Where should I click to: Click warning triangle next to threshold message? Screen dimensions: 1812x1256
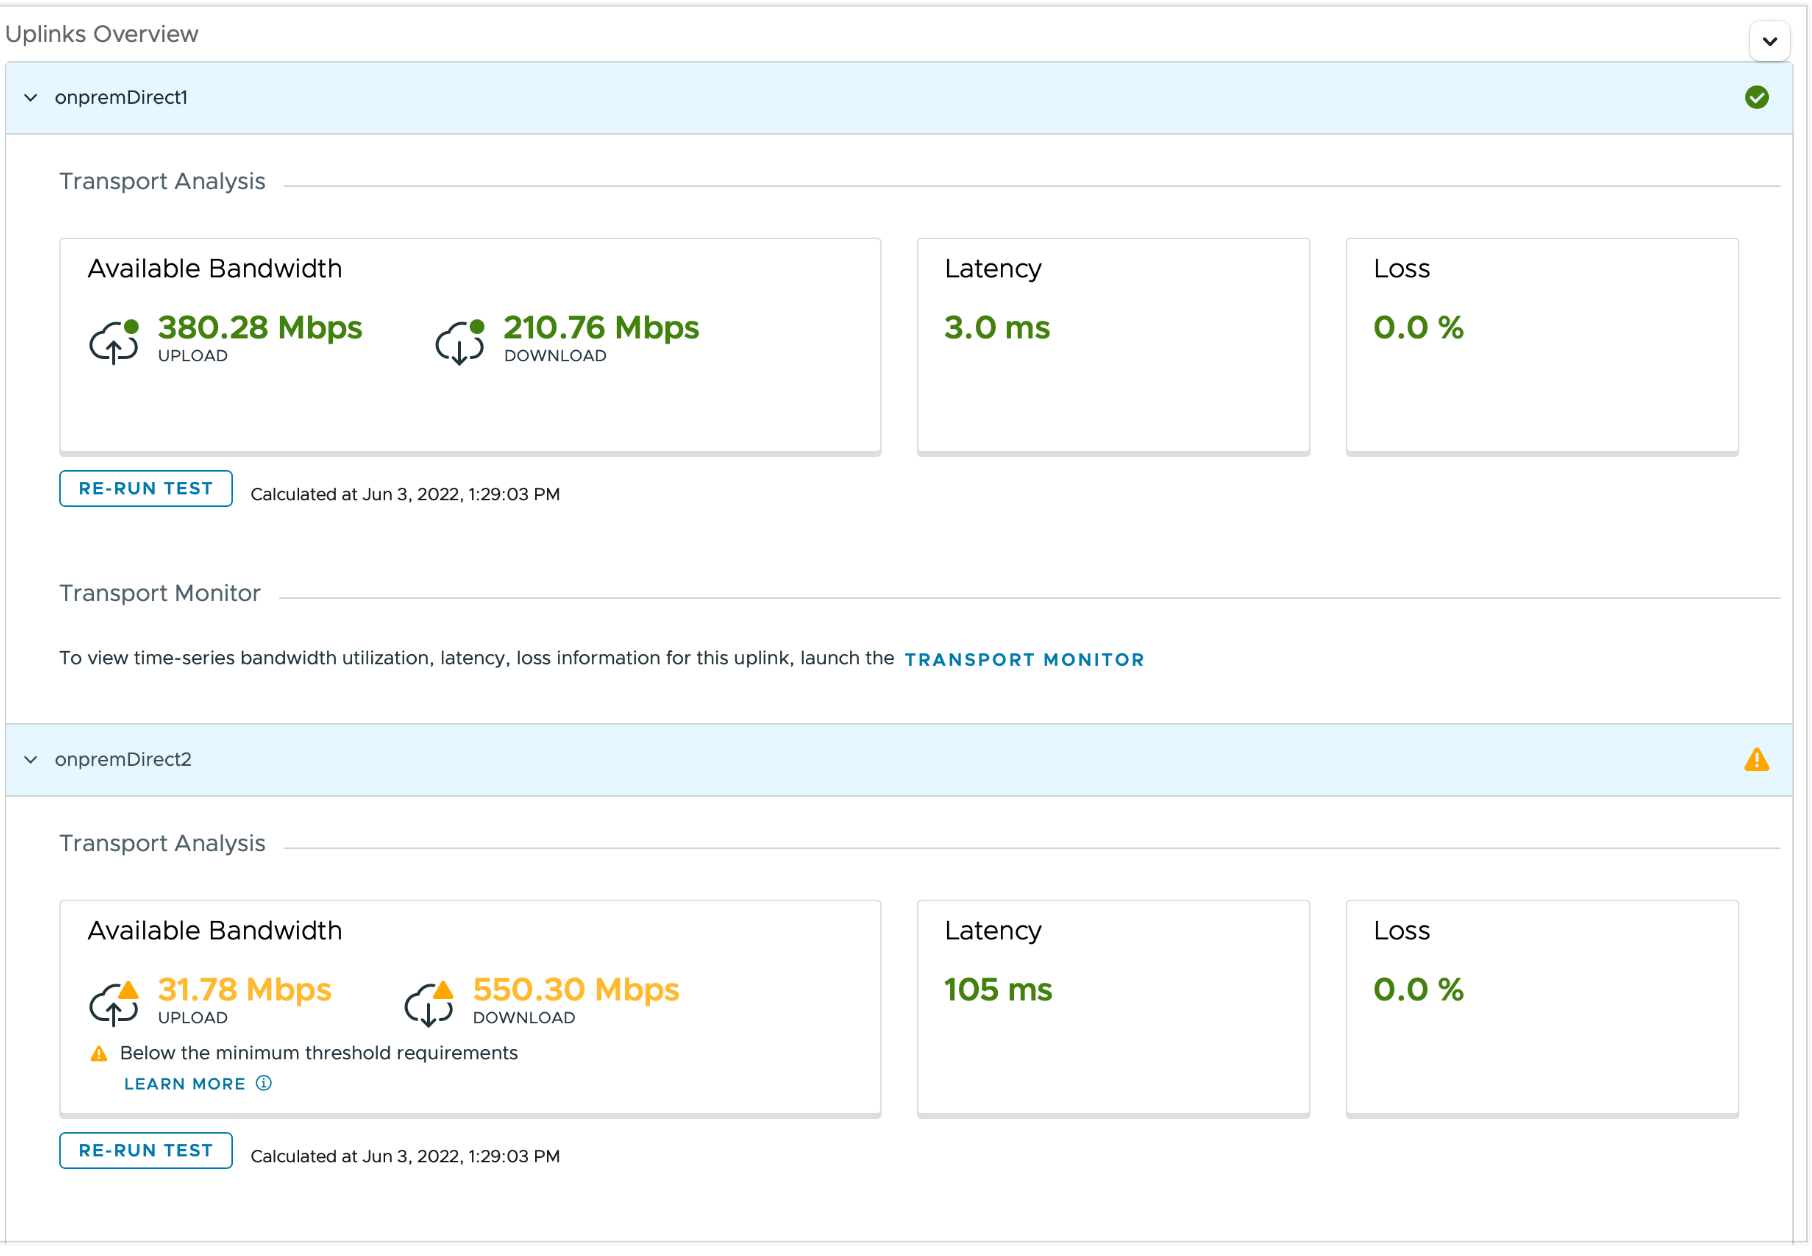tap(99, 1054)
